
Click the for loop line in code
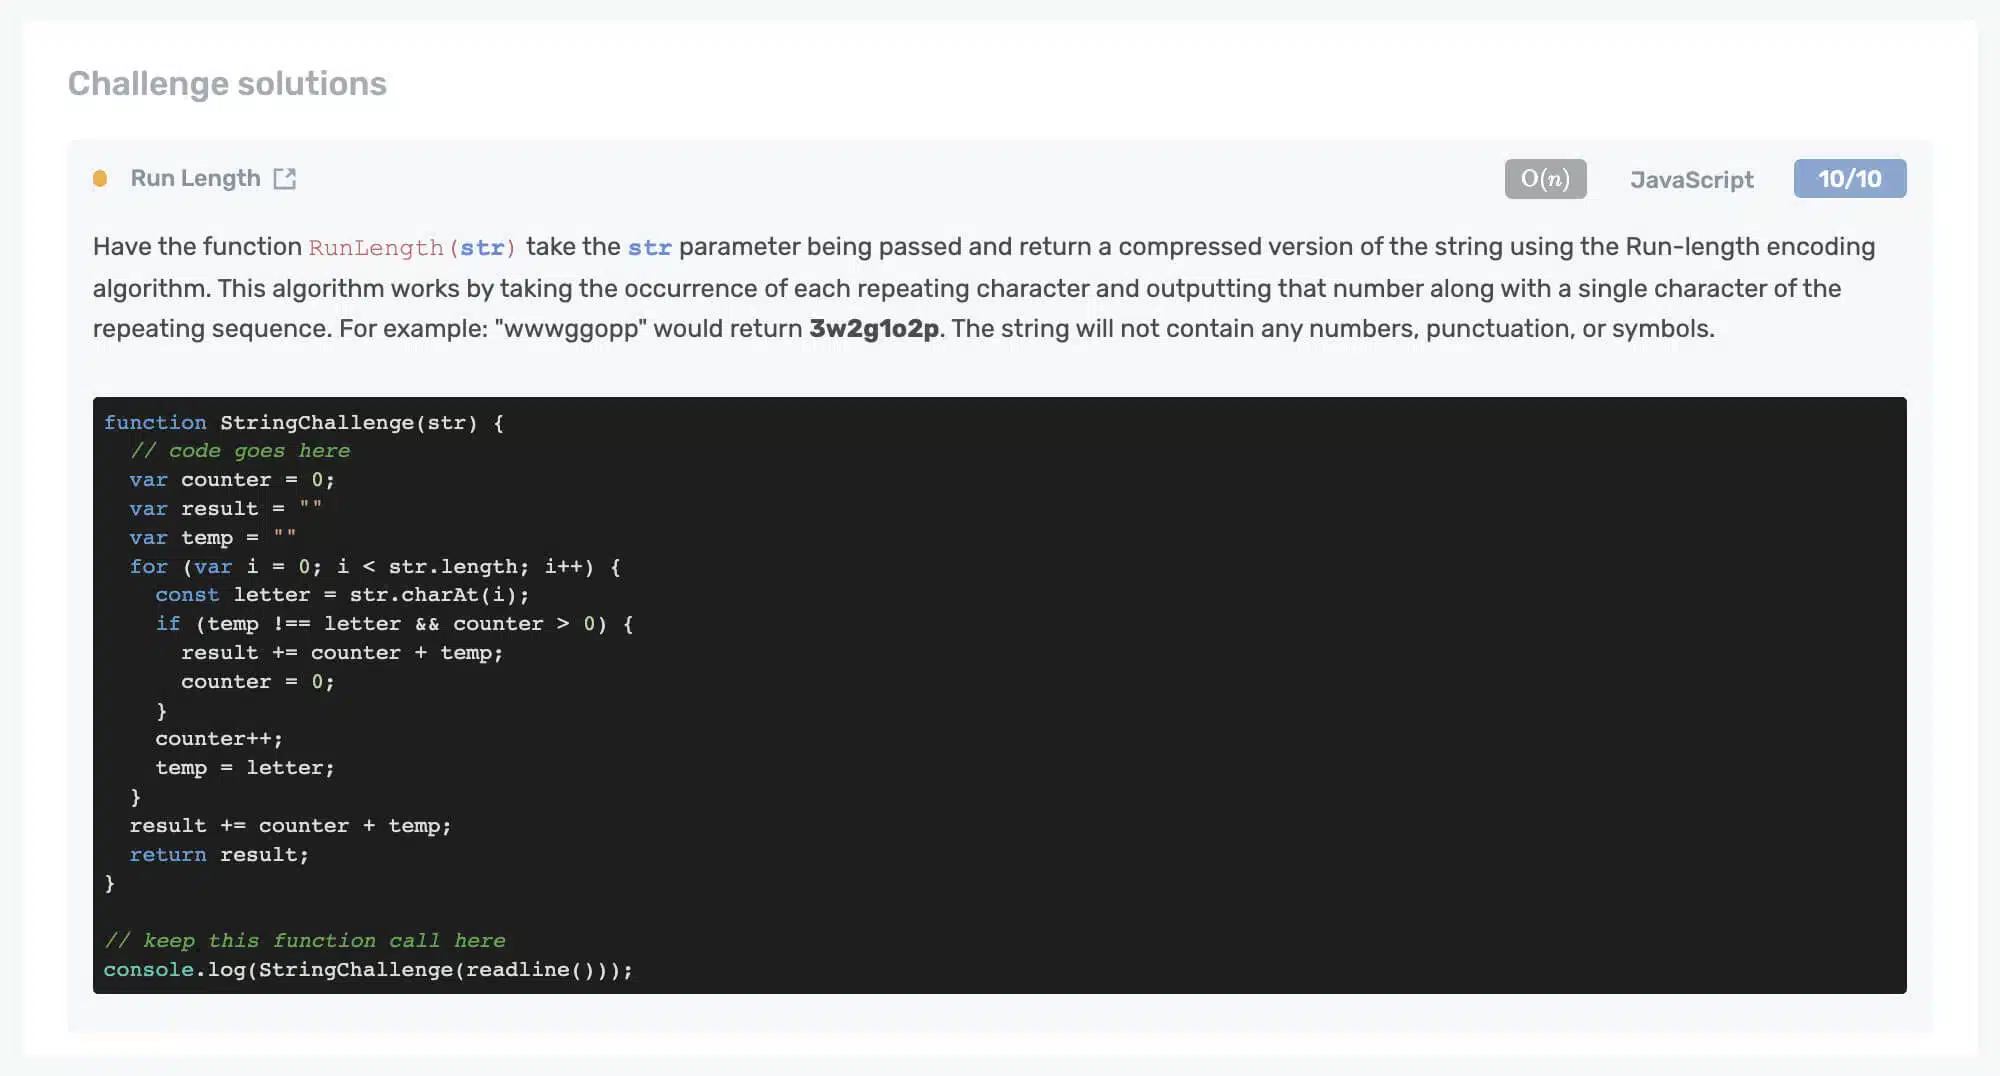click(375, 567)
